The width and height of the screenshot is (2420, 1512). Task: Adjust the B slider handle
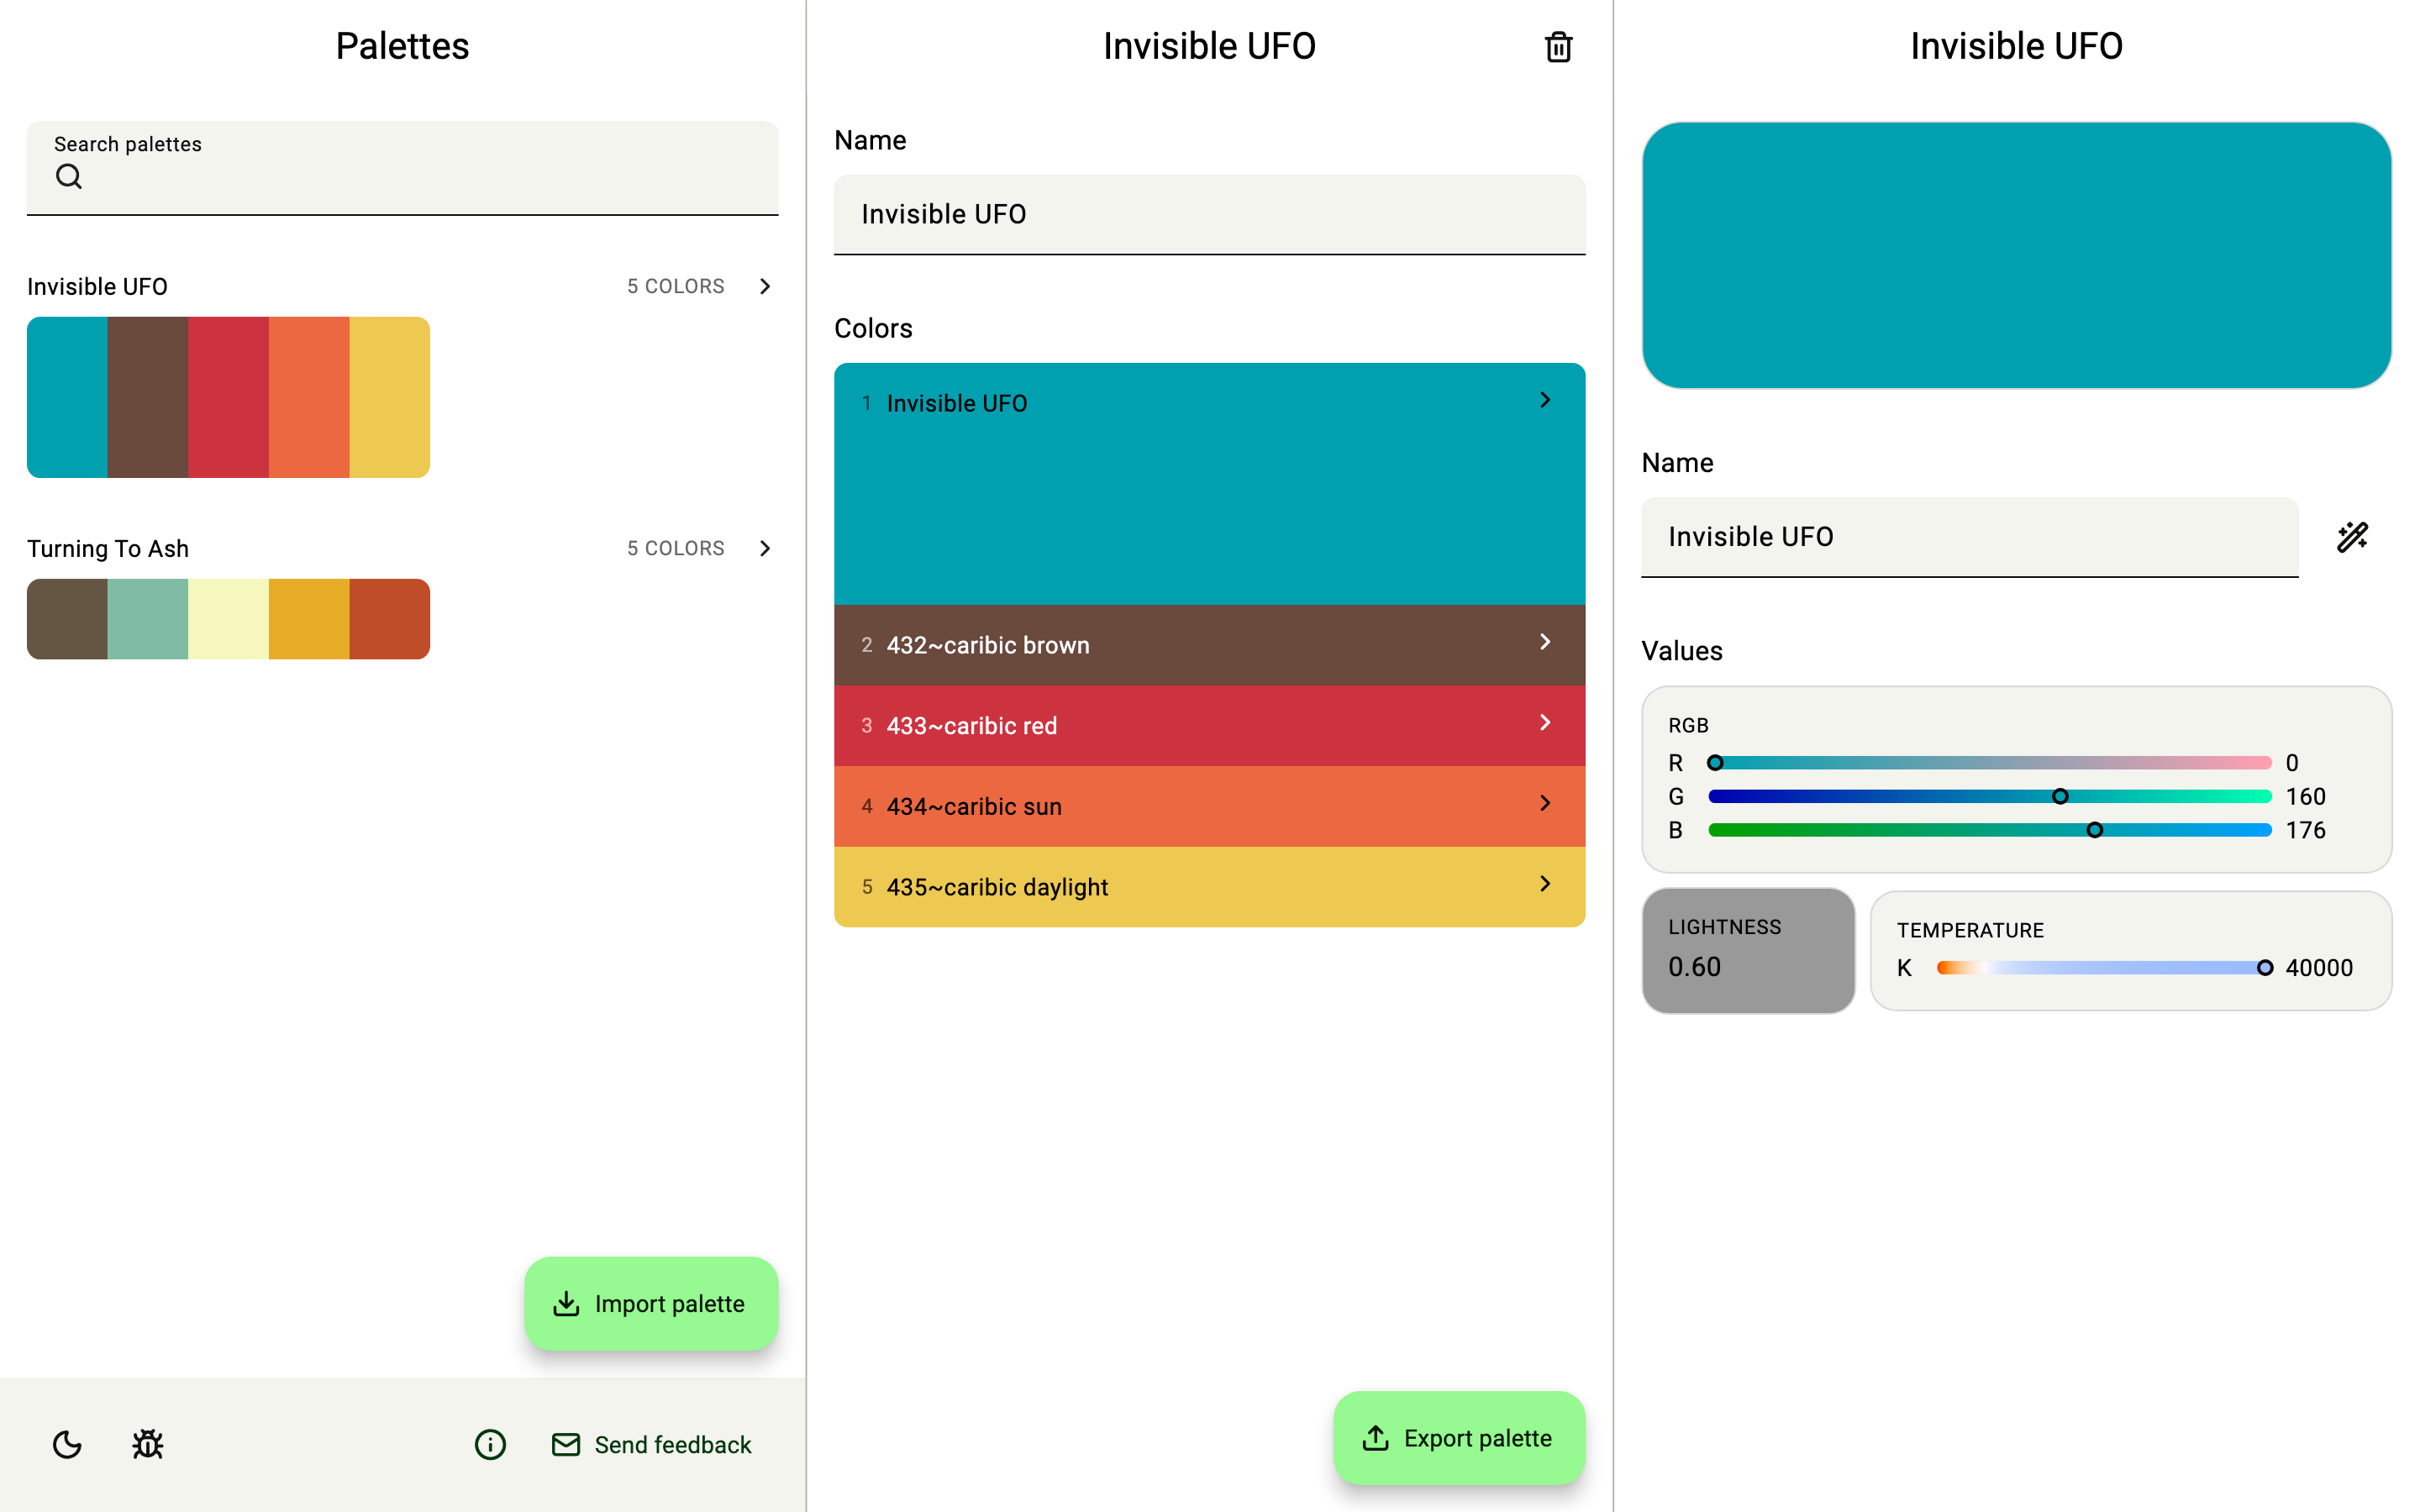click(2095, 830)
